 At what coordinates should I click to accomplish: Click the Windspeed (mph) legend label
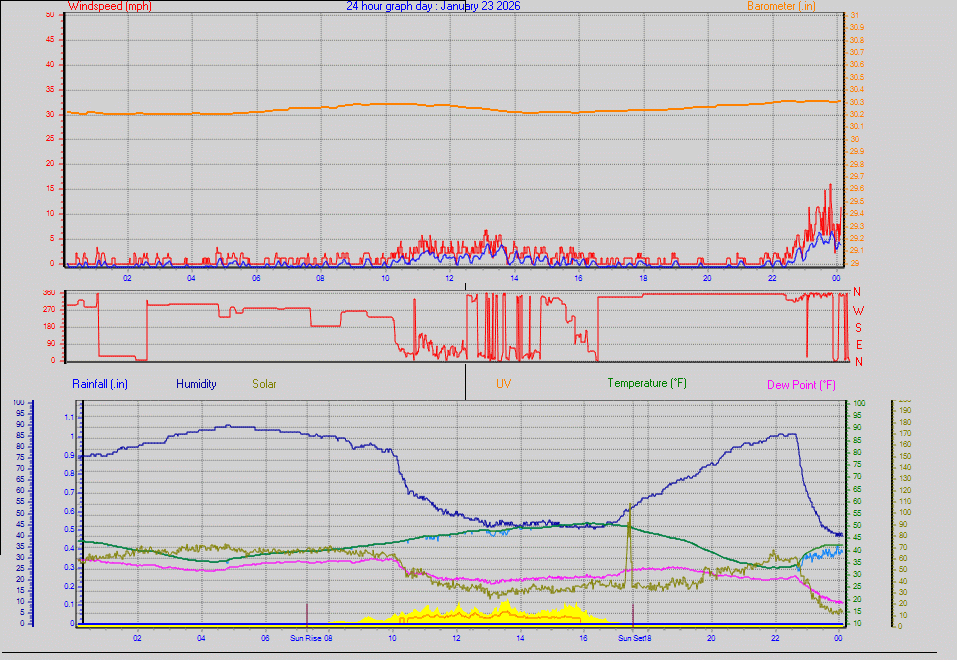[x=110, y=6]
